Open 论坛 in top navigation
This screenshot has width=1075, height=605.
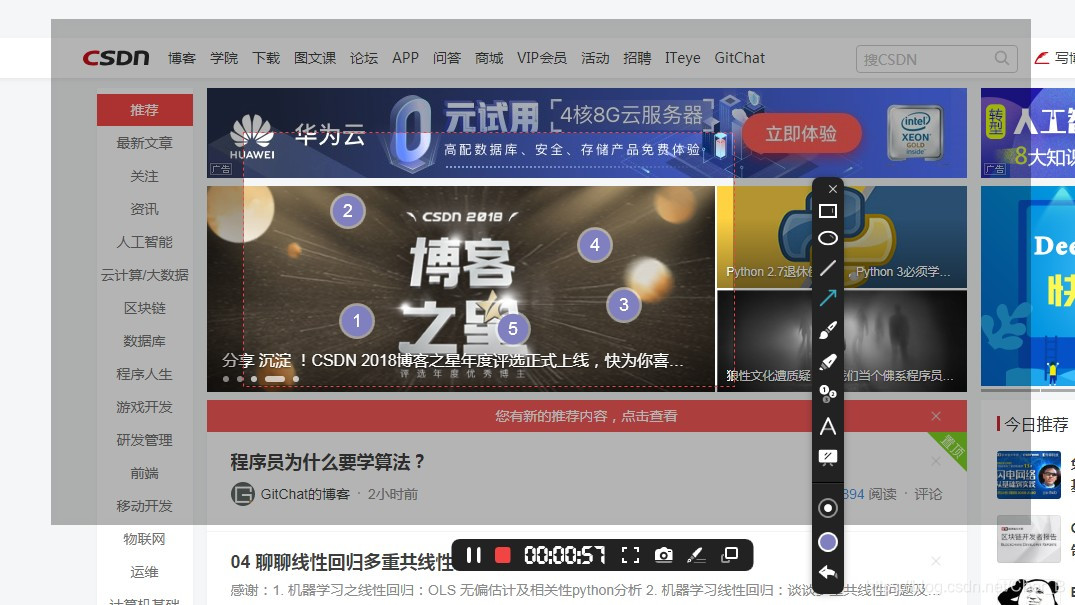point(364,58)
